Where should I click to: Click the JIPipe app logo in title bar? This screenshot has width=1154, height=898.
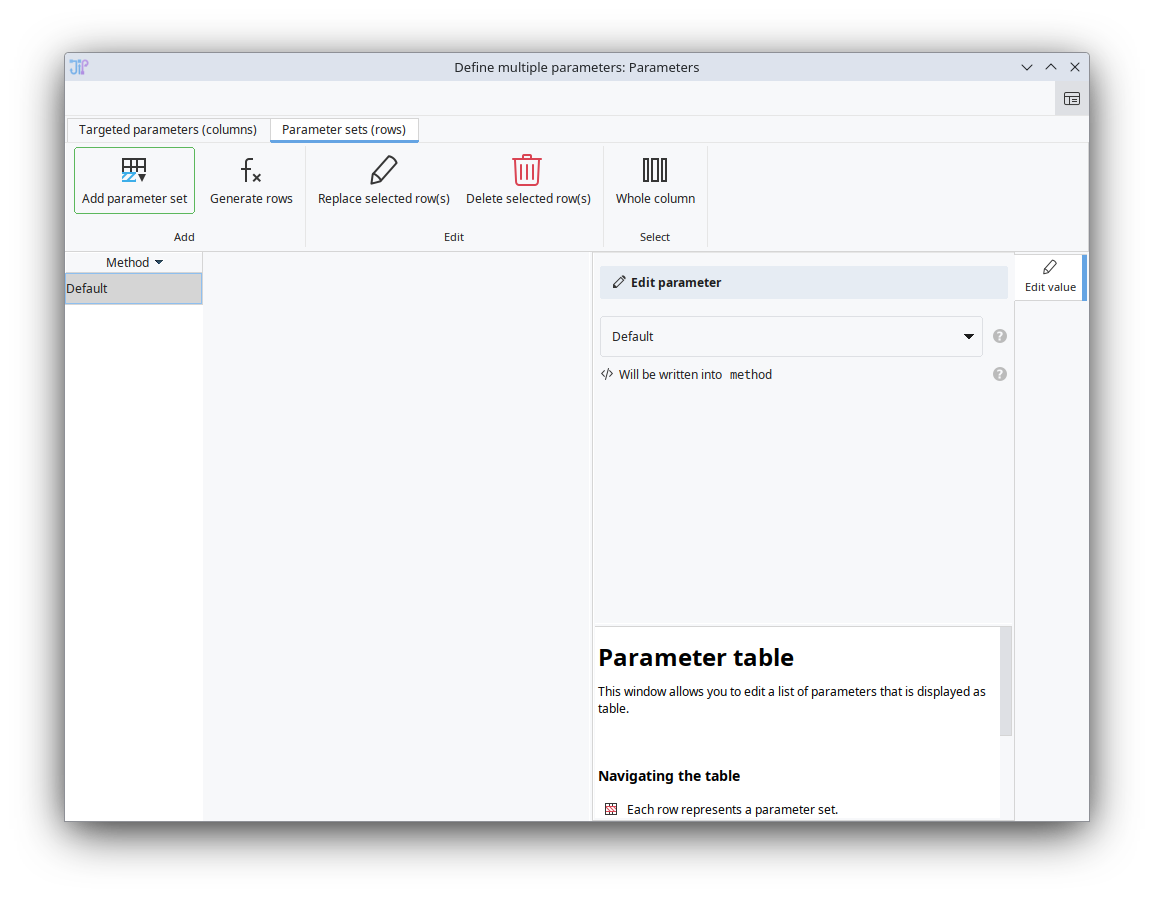[79, 67]
